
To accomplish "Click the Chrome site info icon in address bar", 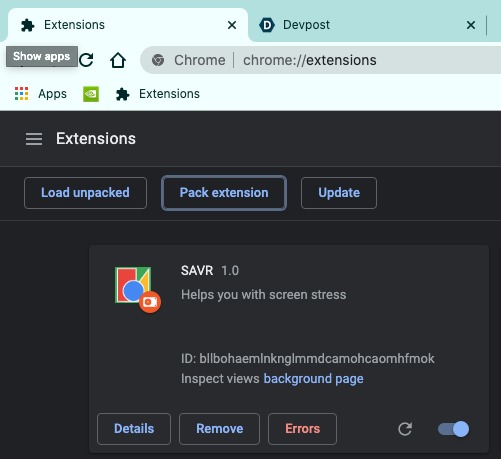I will pyautogui.click(x=158, y=60).
